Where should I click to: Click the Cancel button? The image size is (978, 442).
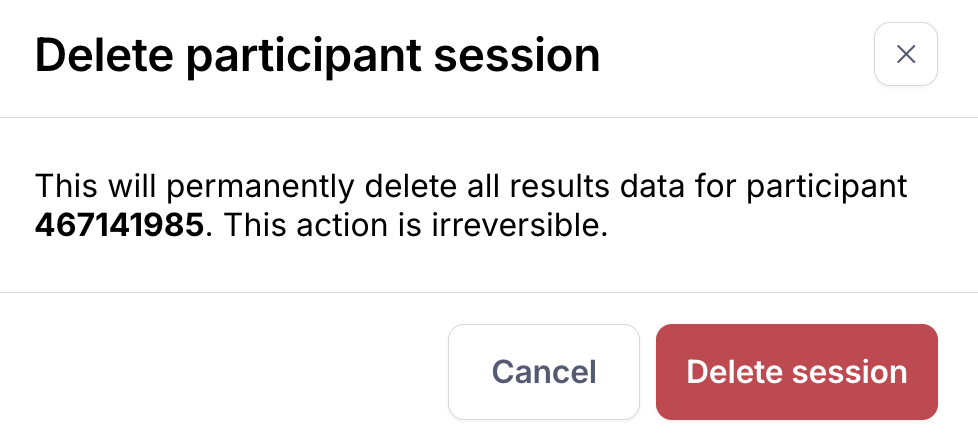click(544, 372)
